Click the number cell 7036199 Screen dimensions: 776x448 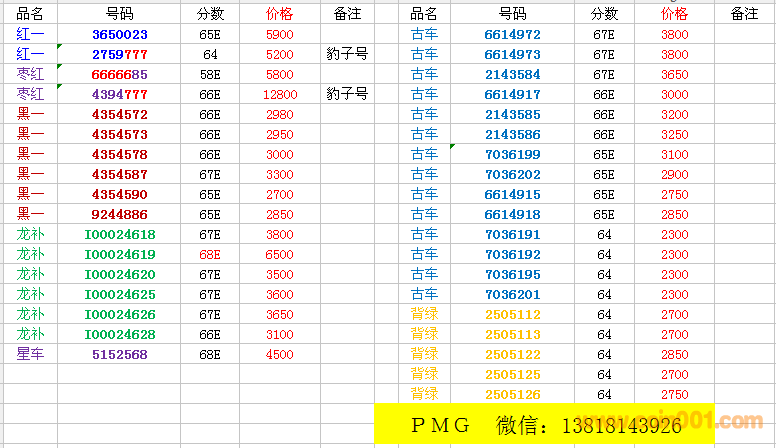click(512, 154)
